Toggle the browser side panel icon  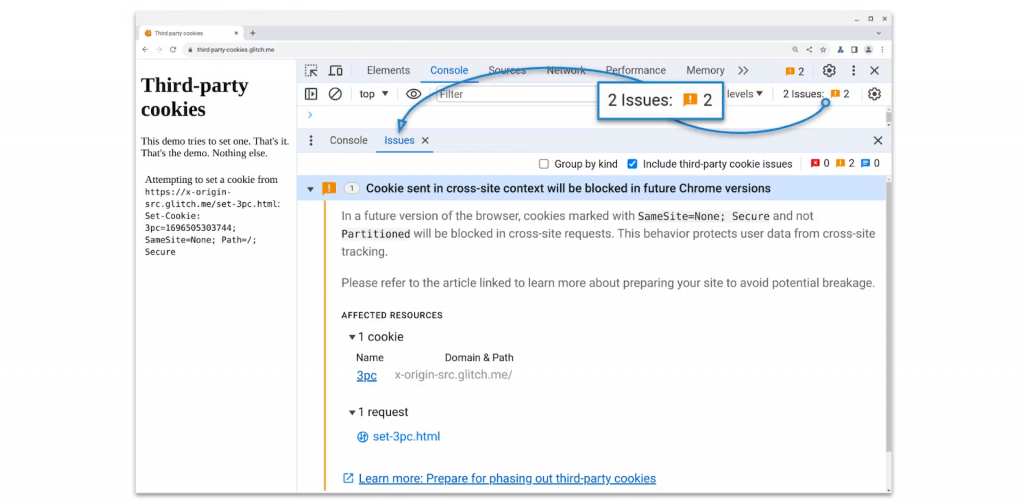click(x=854, y=49)
